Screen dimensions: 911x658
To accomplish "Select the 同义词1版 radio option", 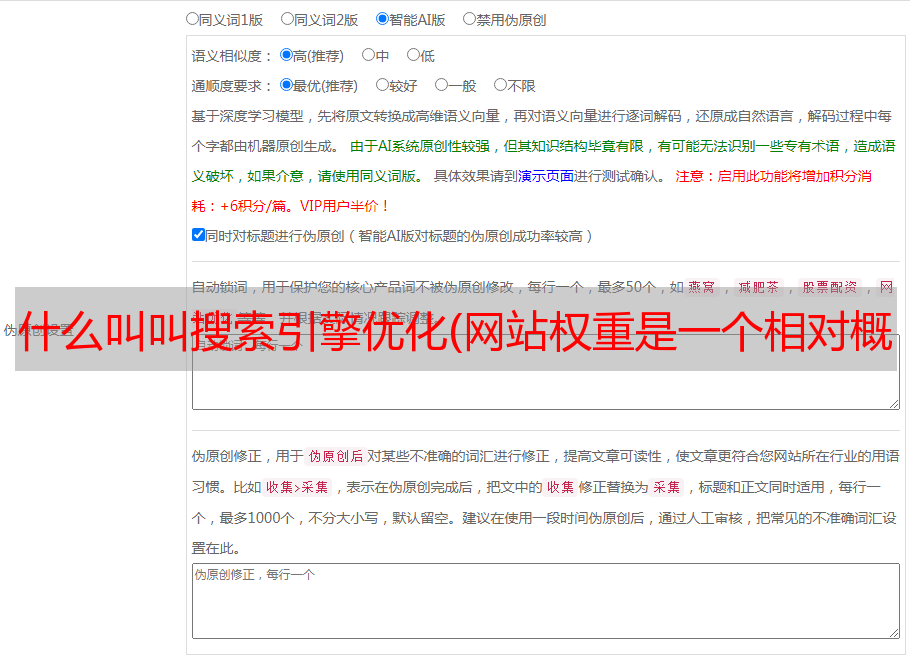I will coord(192,19).
